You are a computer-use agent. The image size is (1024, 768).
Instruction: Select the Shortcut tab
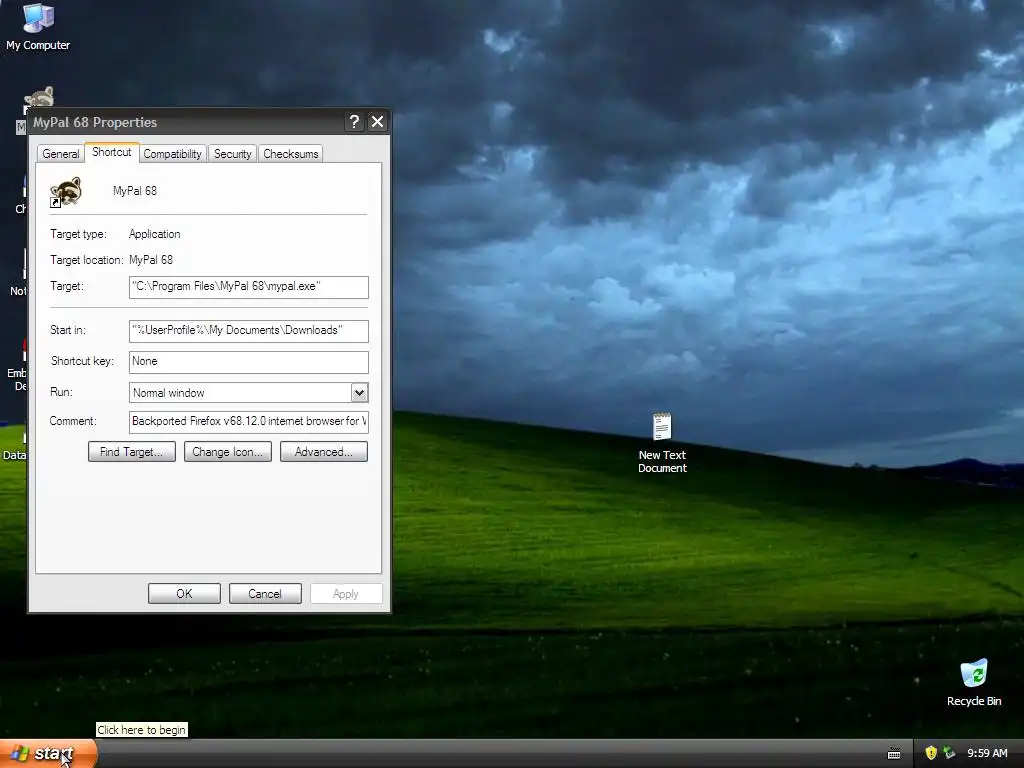112,152
